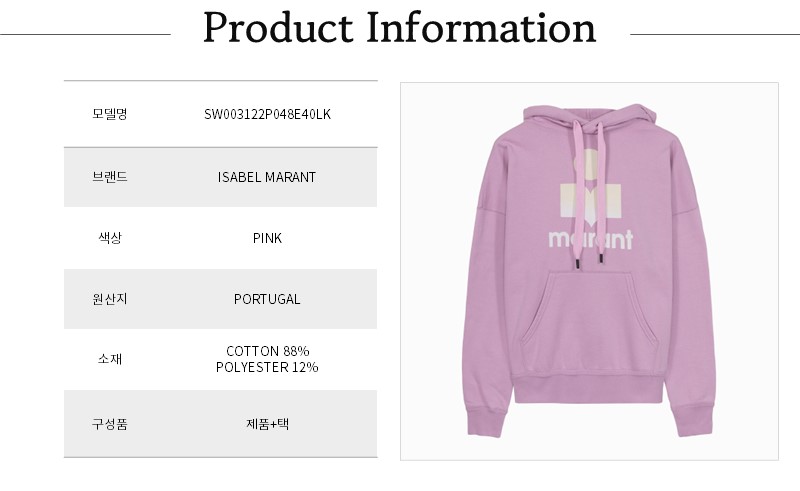This screenshot has height=491, width=800.
Task: Click the 브랜드 row label
Action: [x=109, y=177]
